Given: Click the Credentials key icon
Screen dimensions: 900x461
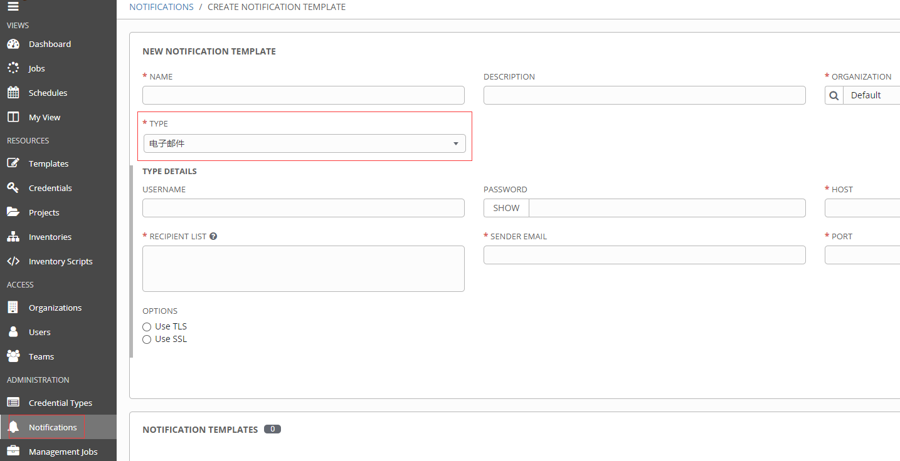Looking at the screenshot, I should [13, 188].
